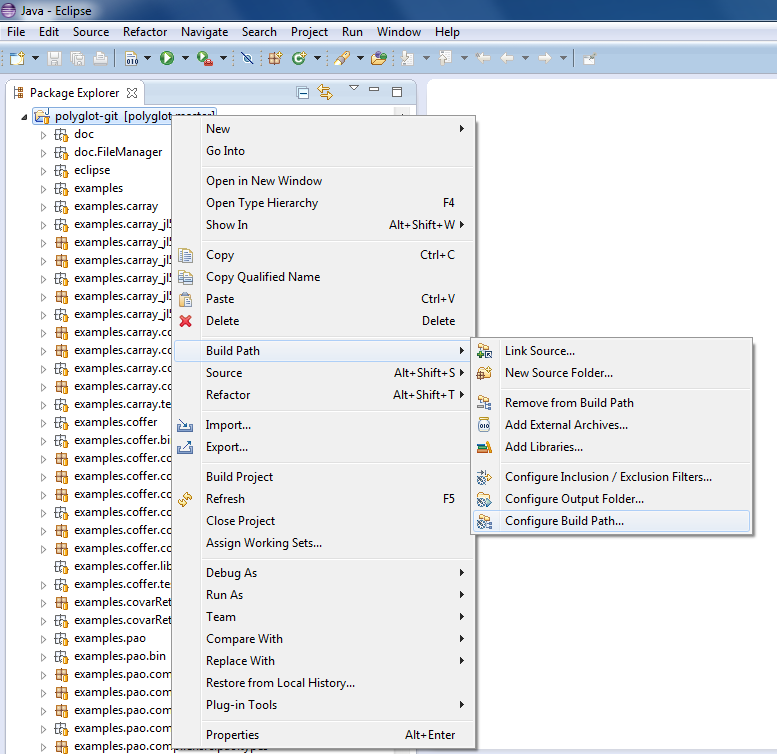Image resolution: width=777 pixels, height=754 pixels.
Task: Click the Run green play toolbar icon
Action: [x=167, y=59]
